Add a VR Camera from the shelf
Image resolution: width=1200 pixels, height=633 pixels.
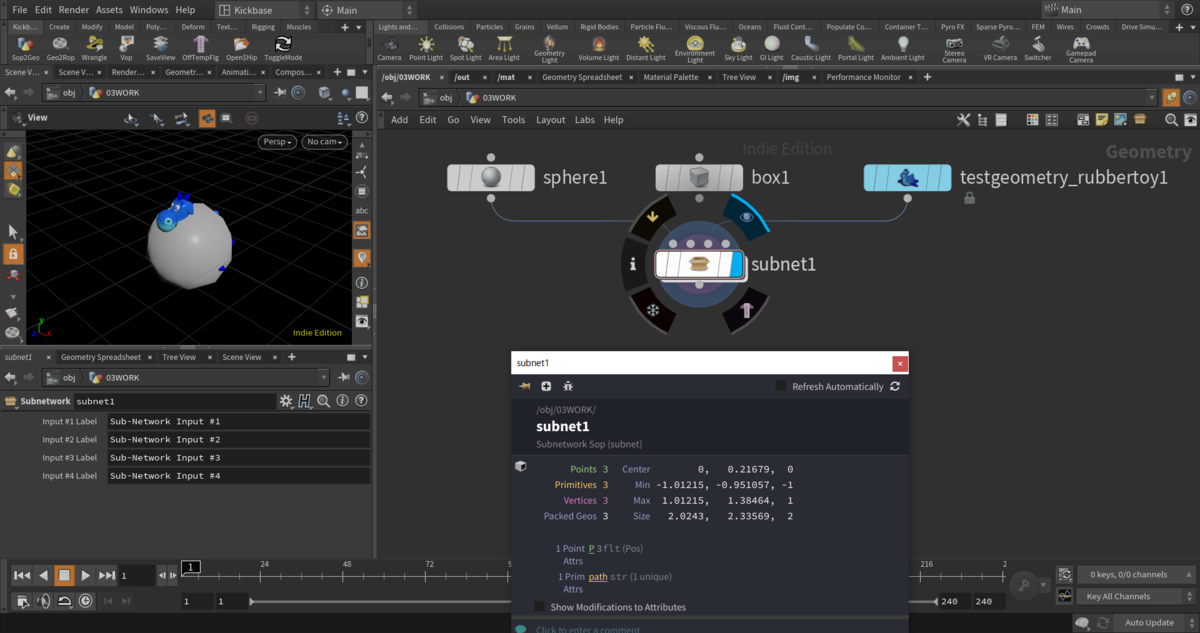1000,48
